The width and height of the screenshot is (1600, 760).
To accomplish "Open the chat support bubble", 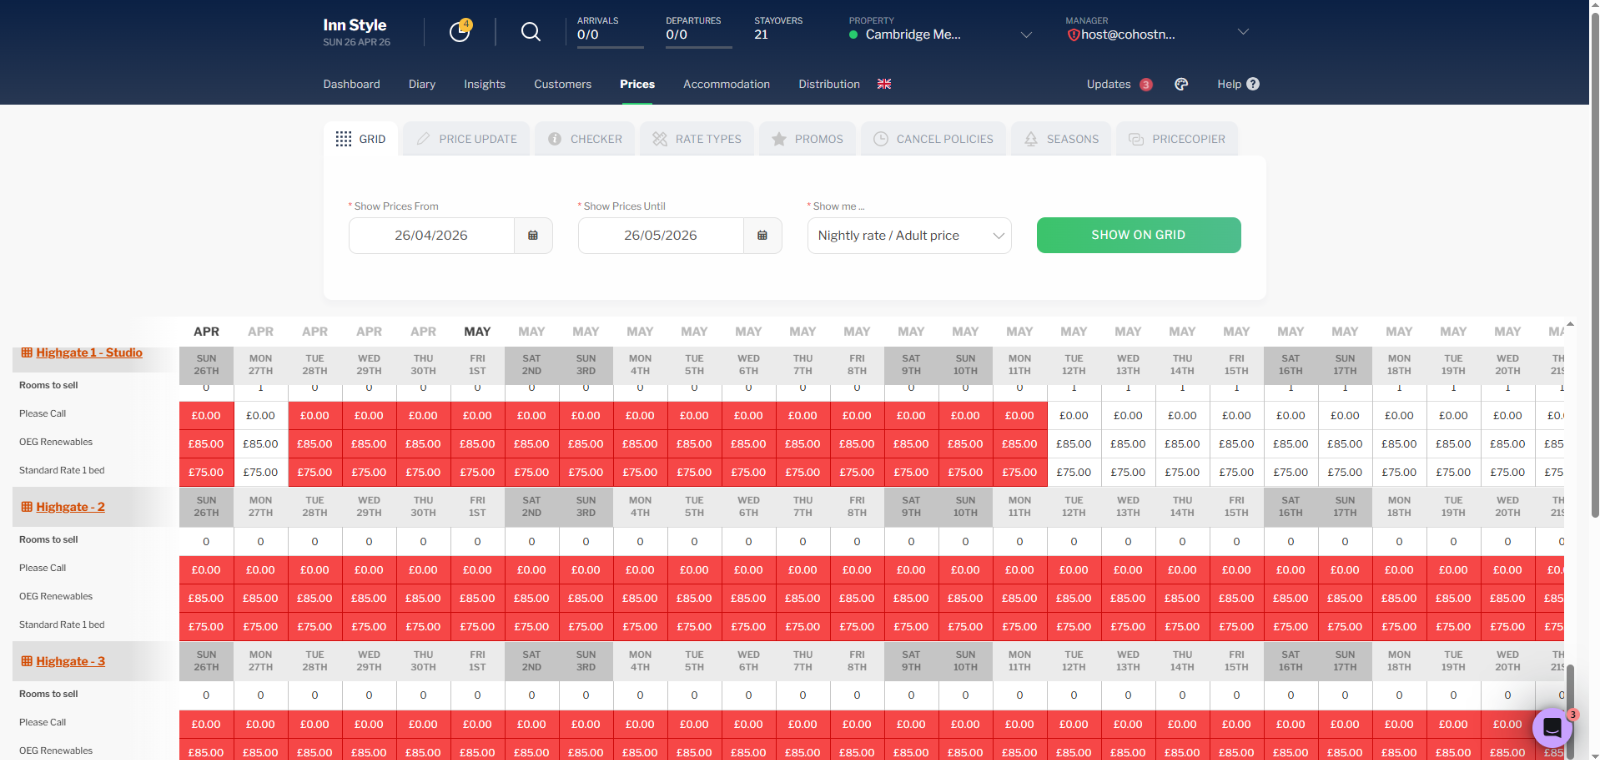I will point(1552,728).
